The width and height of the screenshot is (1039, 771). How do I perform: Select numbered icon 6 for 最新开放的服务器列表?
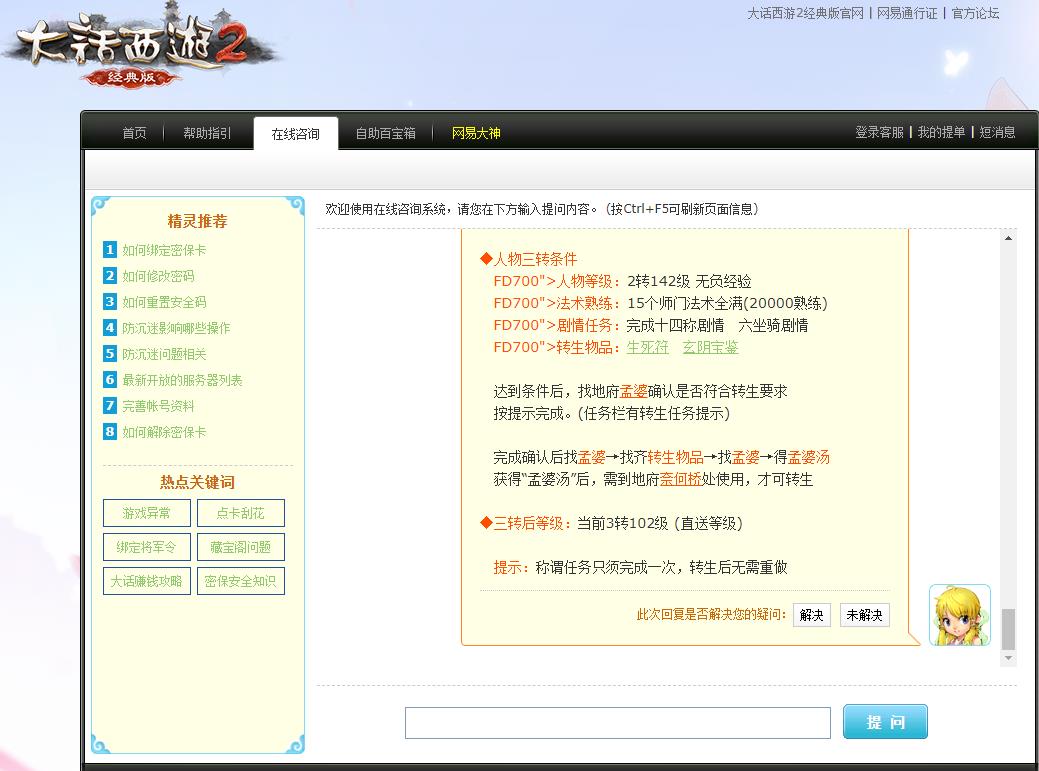(x=109, y=381)
